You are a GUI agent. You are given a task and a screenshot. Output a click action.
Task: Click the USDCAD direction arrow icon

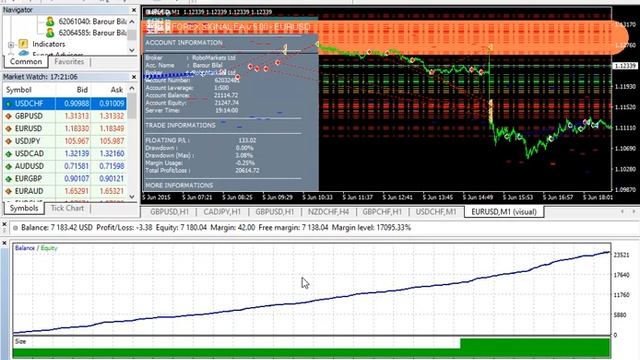coord(8,154)
